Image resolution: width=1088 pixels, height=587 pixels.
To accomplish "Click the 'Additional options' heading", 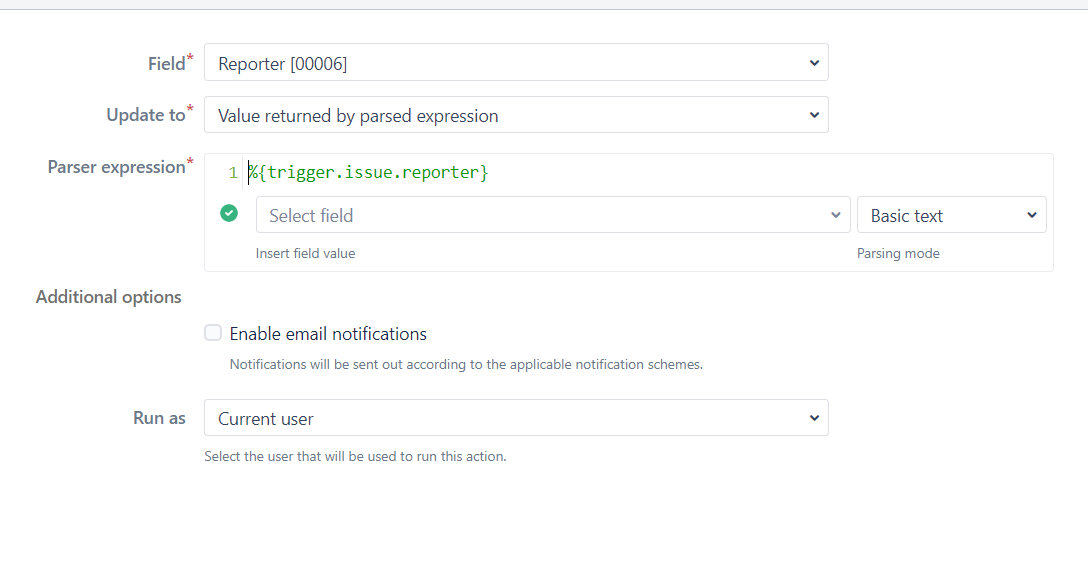I will pyautogui.click(x=109, y=297).
